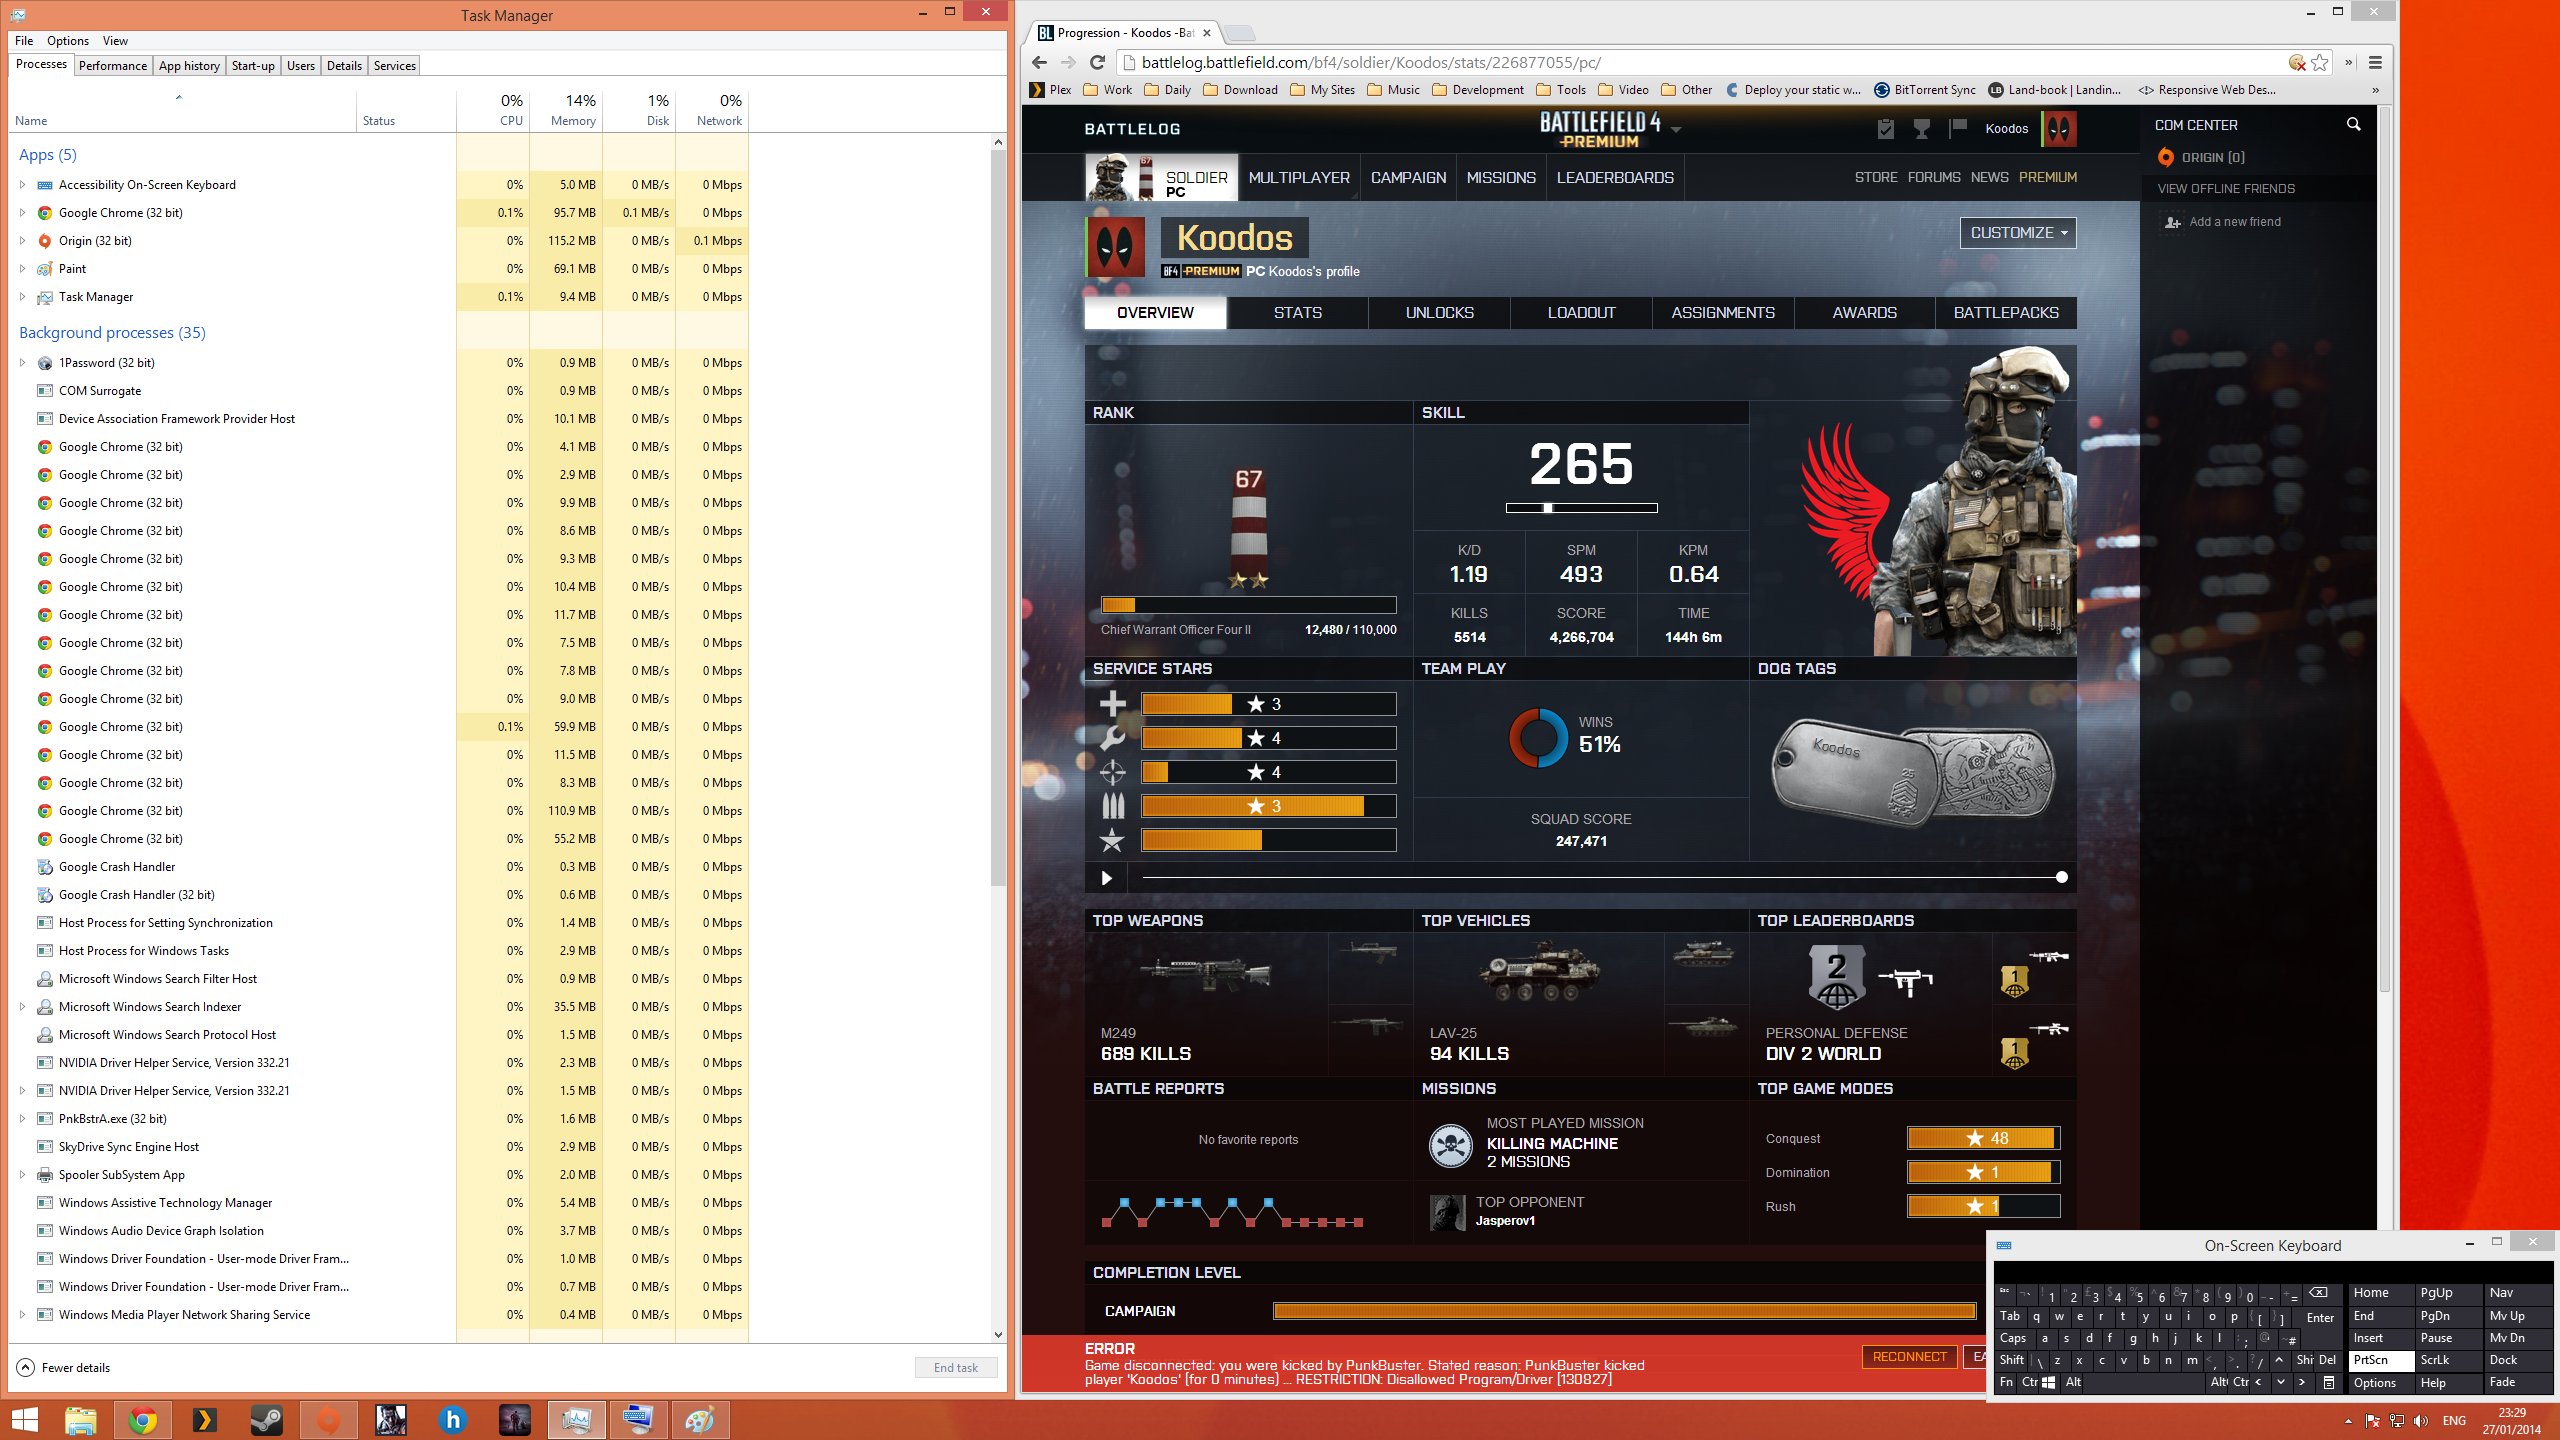Open Plex from the Windows taskbar
Screen dimensions: 2560x1440
pos(204,1420)
